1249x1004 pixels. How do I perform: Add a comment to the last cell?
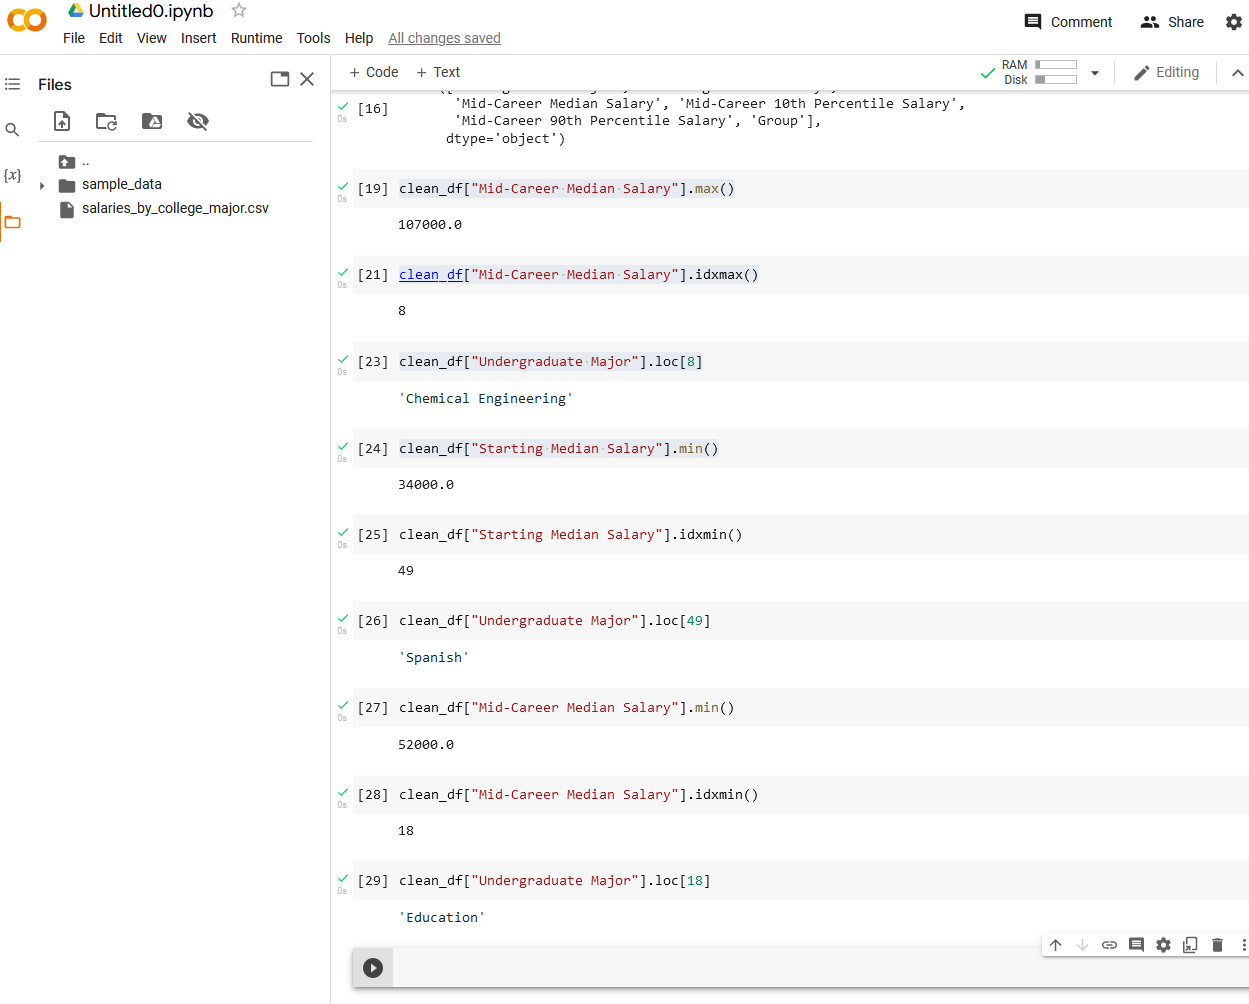click(x=1136, y=944)
